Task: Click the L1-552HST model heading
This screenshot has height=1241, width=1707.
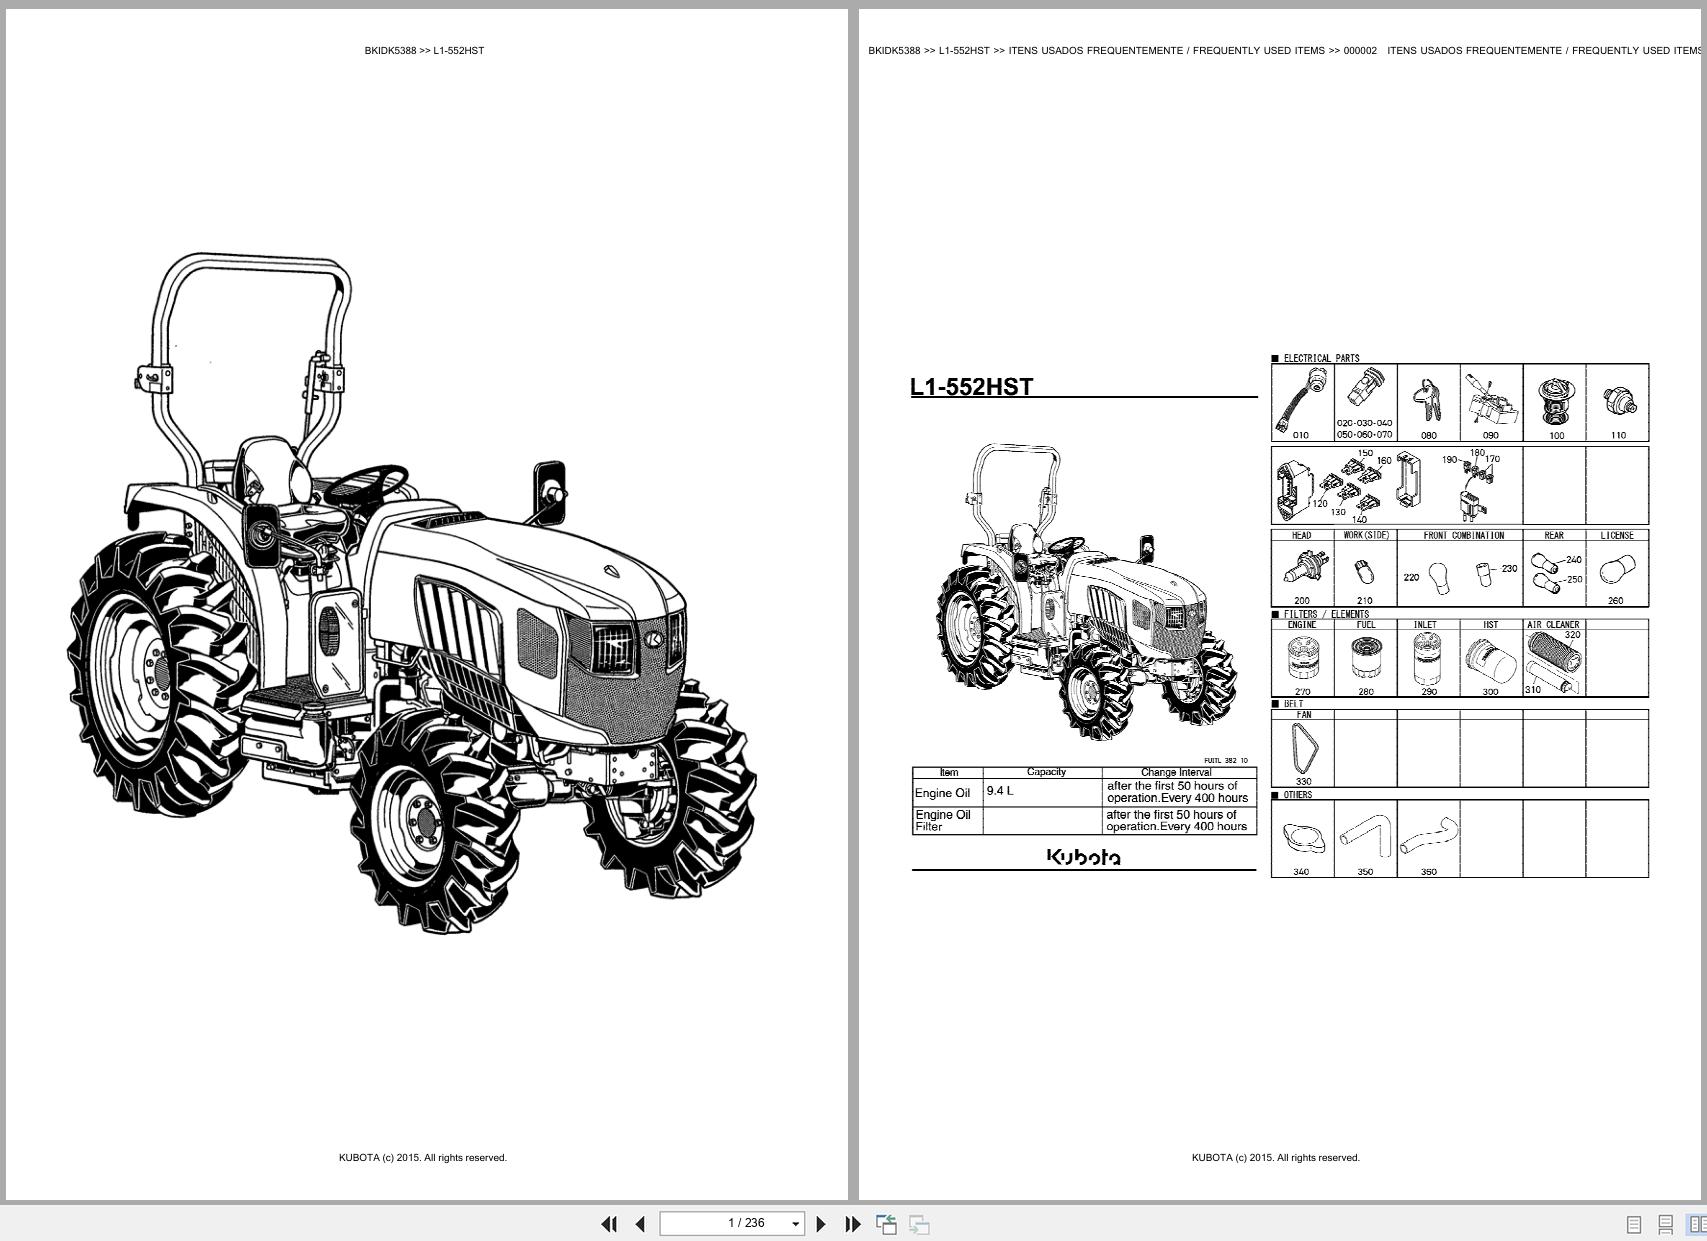Action: coord(971,387)
